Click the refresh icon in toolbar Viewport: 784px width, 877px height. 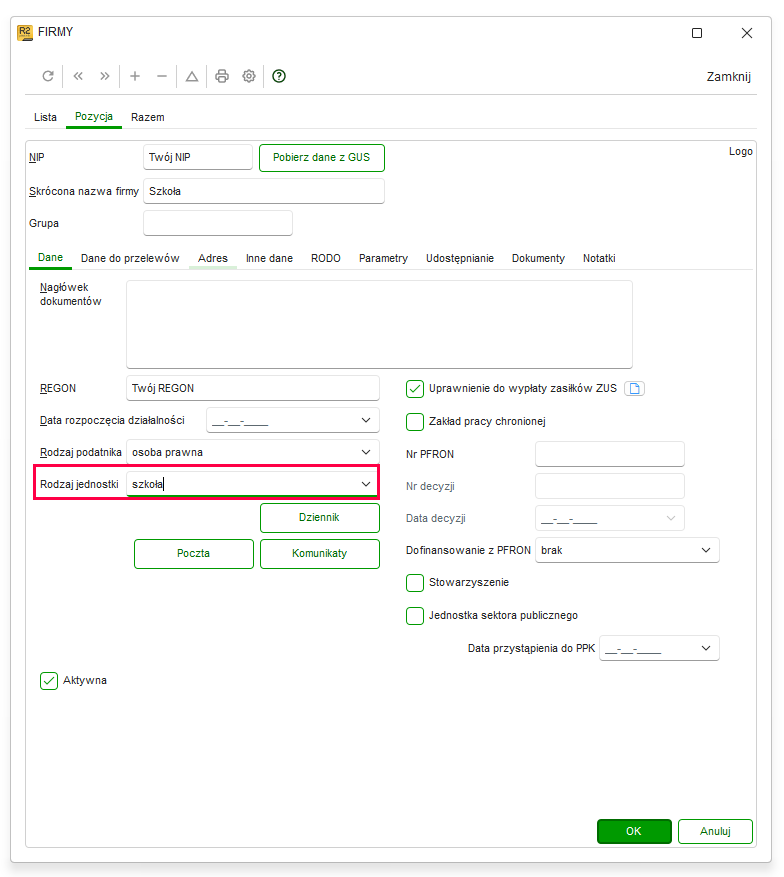point(48,76)
